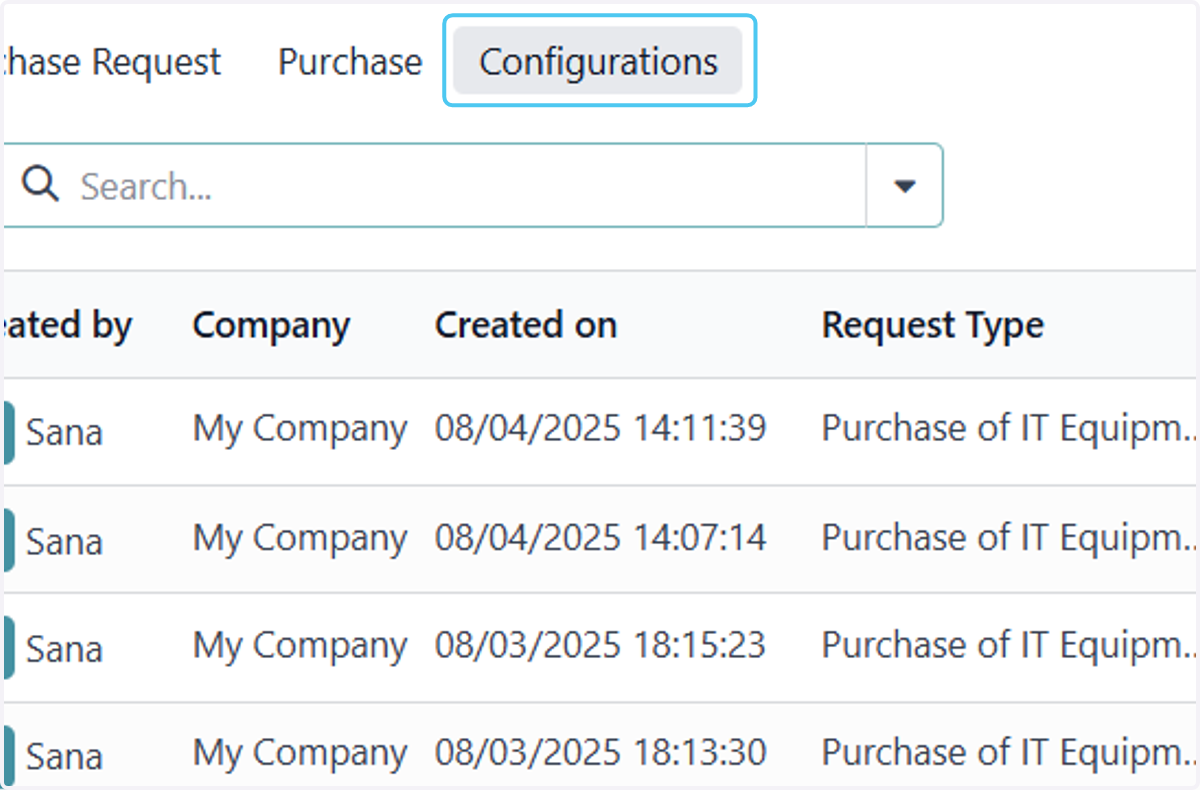Select Sana in the 14:11:39 row
The height and width of the screenshot is (790, 1200).
click(x=64, y=433)
